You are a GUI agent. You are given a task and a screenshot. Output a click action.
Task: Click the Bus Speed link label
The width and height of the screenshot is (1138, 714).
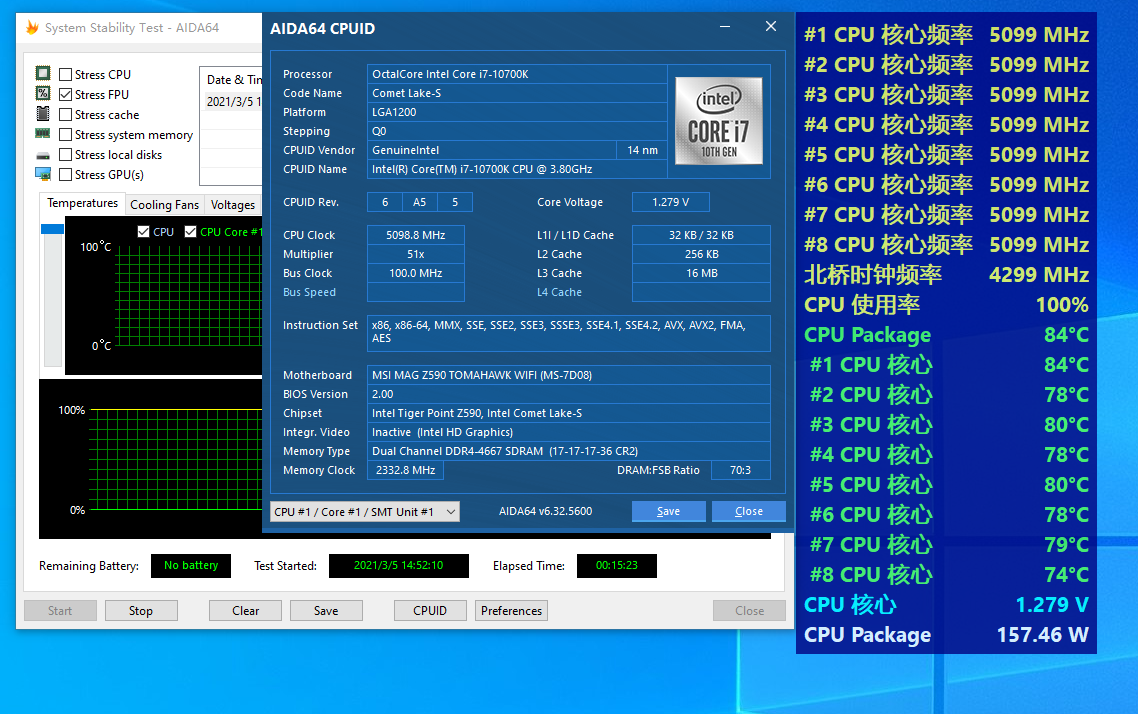(x=309, y=292)
